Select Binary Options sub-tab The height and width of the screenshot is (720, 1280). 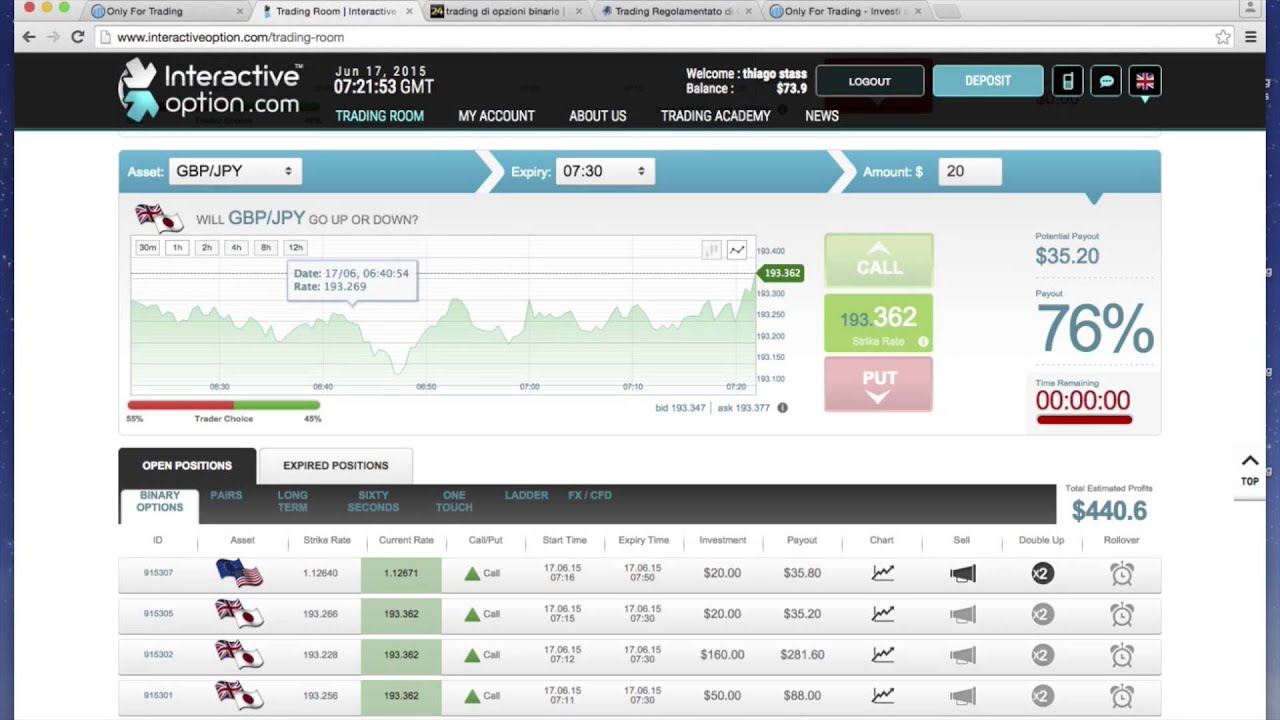tap(160, 502)
